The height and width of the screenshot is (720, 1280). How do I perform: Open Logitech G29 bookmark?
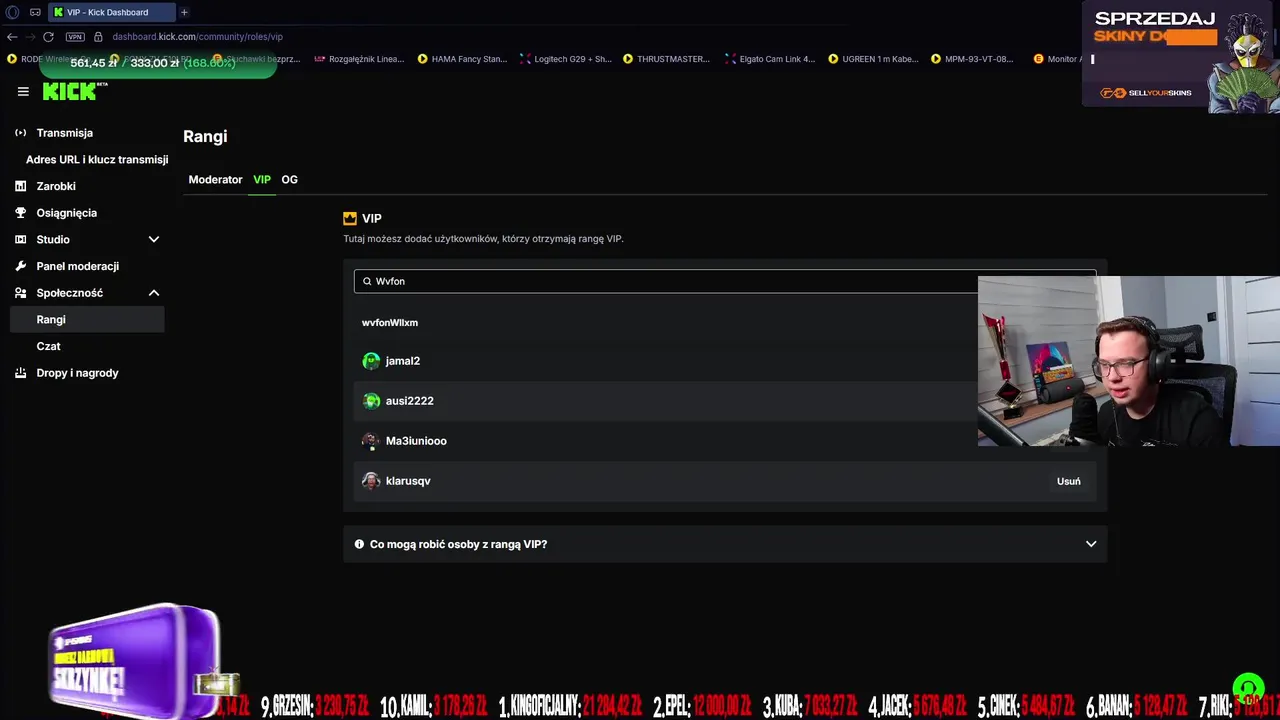pyautogui.click(x=565, y=59)
